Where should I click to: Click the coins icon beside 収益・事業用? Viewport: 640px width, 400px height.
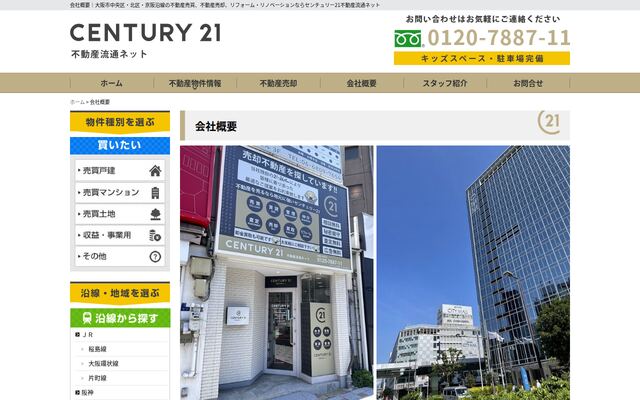point(155,236)
